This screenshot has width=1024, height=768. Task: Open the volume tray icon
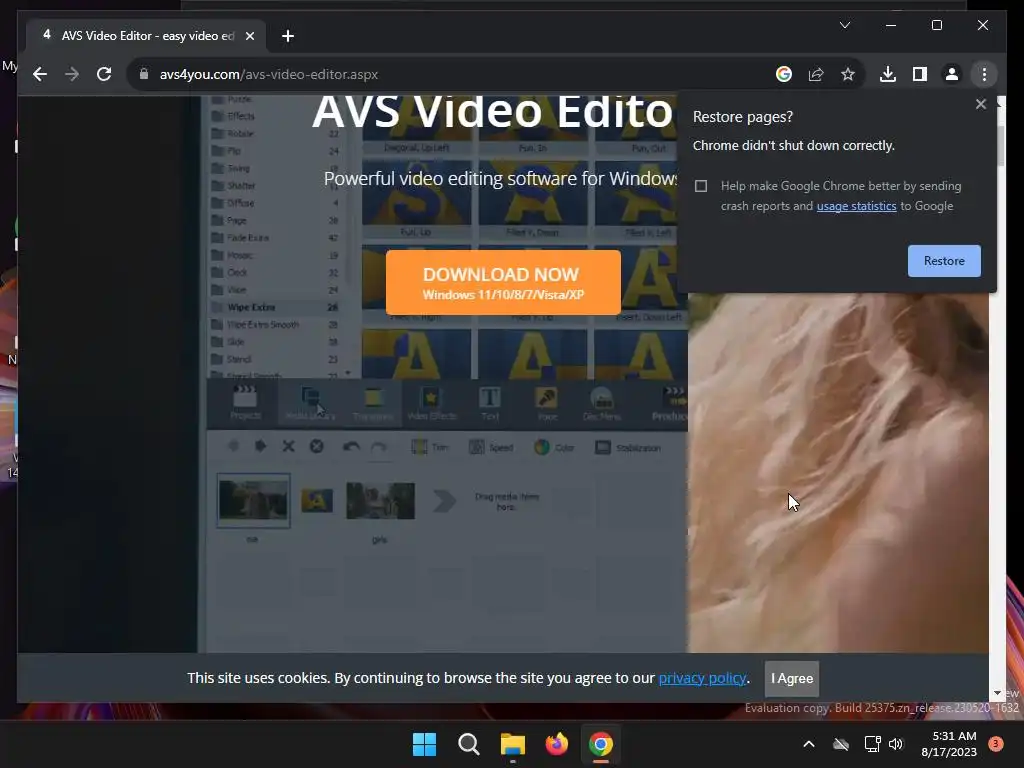[896, 744]
